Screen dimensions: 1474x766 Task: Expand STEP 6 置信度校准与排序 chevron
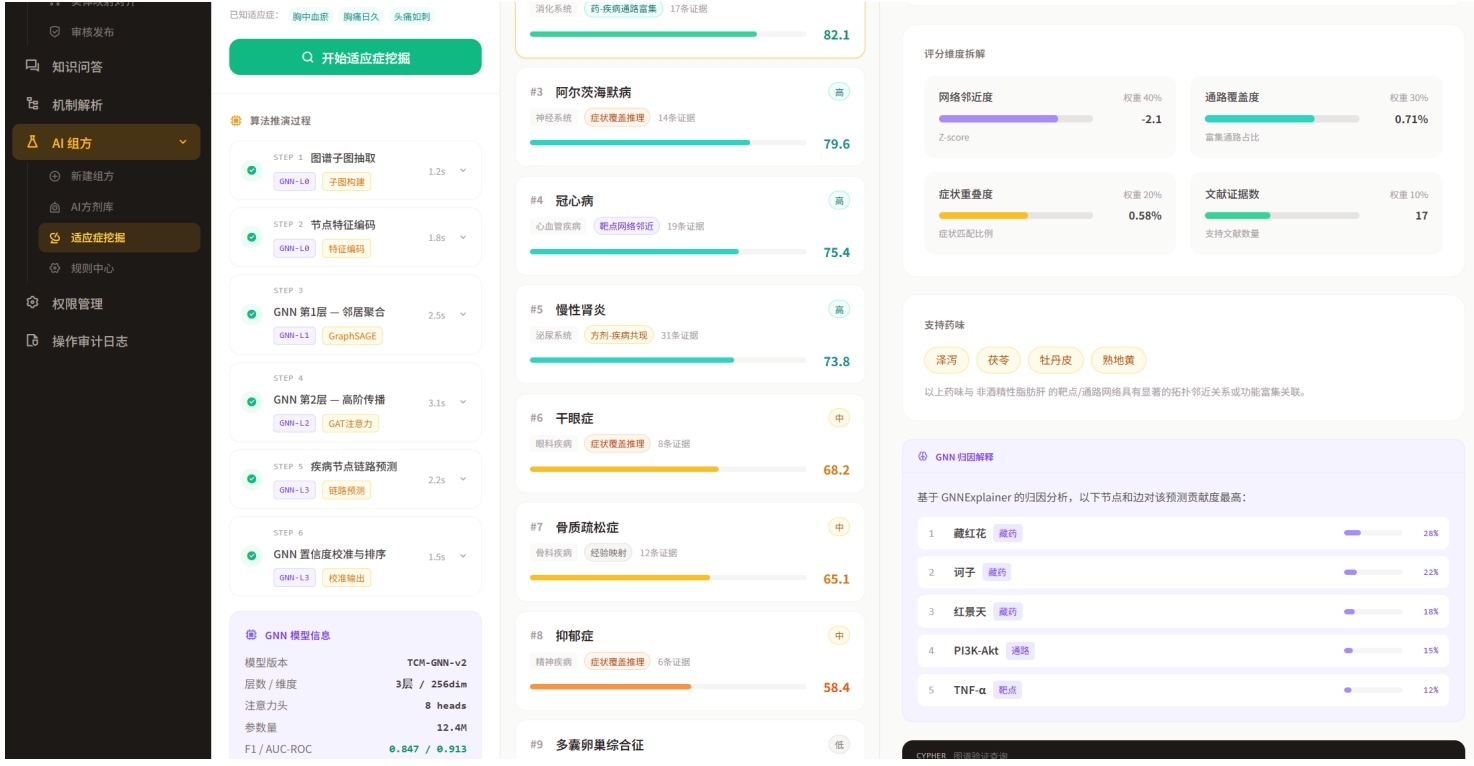coord(463,556)
